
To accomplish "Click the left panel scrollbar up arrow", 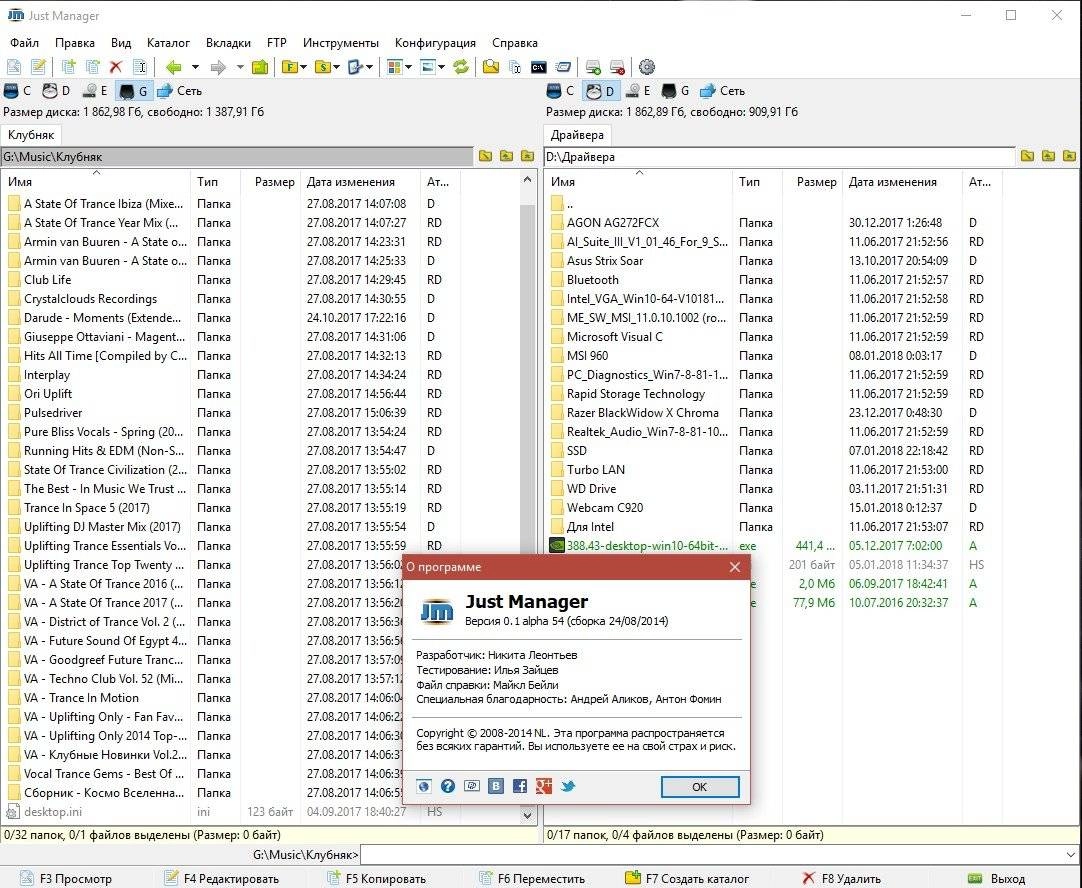I will pos(528,179).
